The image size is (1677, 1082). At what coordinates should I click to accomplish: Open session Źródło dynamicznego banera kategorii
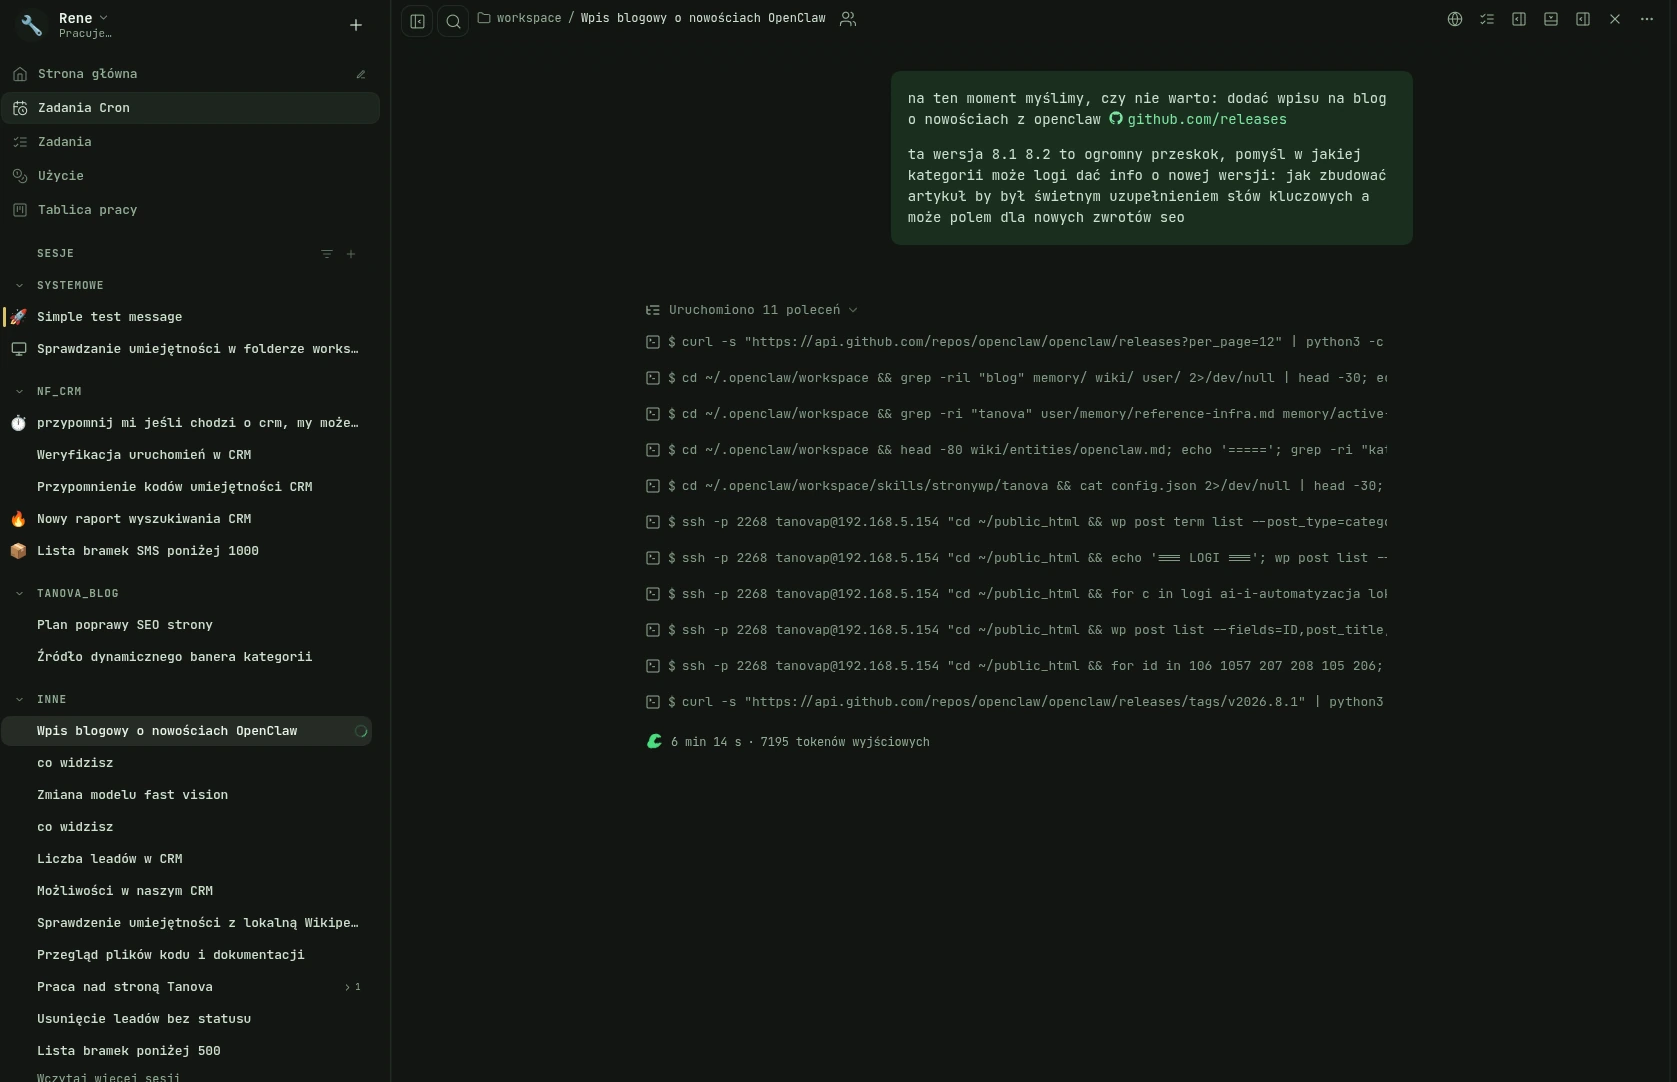tap(186, 657)
